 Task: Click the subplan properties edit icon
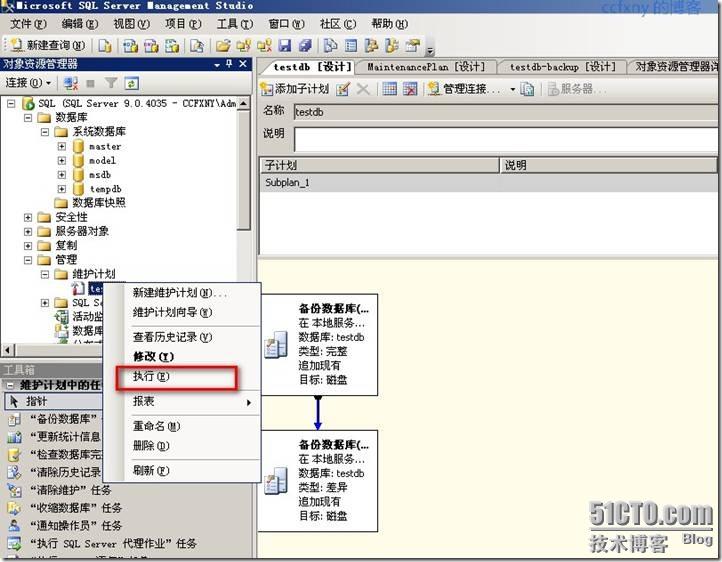(x=343, y=89)
